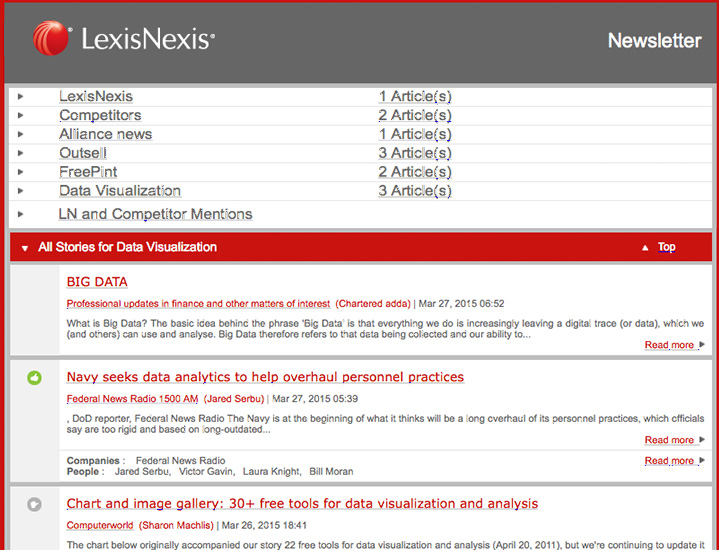This screenshot has height=550, width=719.
Task: Click 3 Article(s) link for Outsell row
Action: pos(415,153)
